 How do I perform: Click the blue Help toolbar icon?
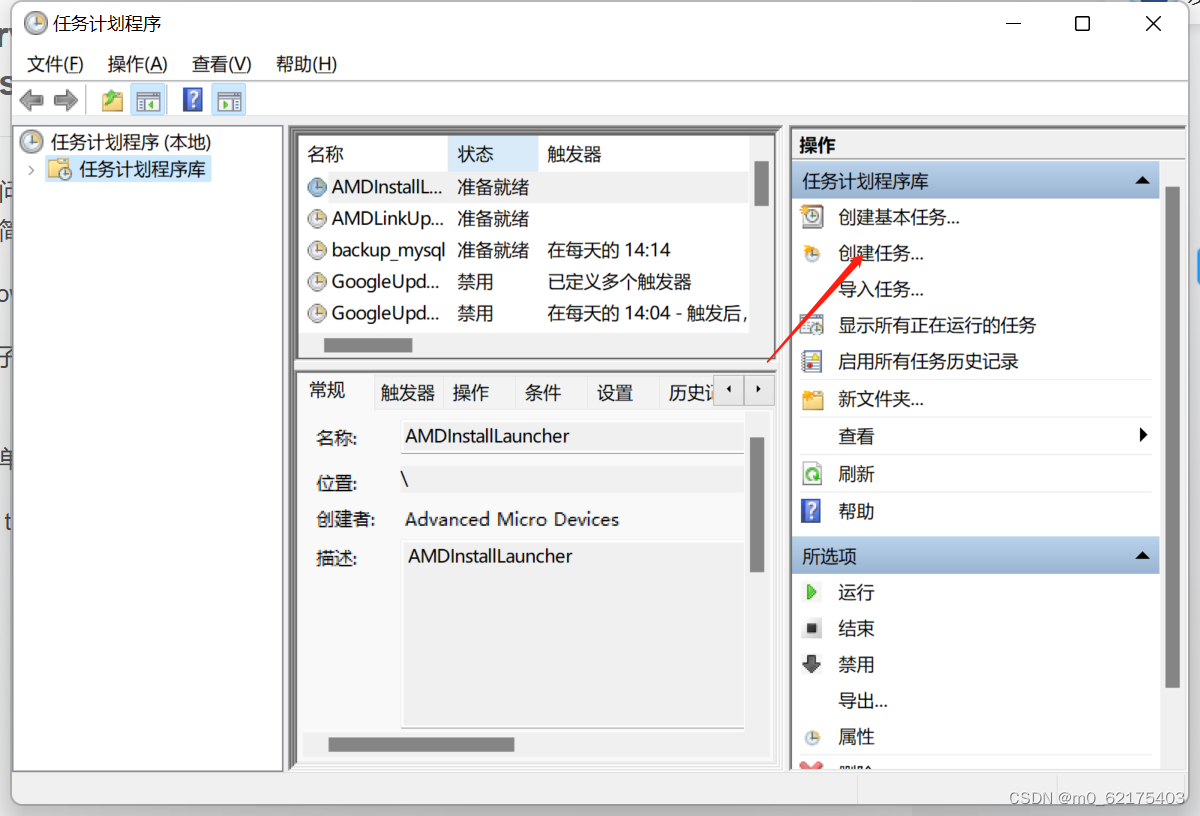193,100
